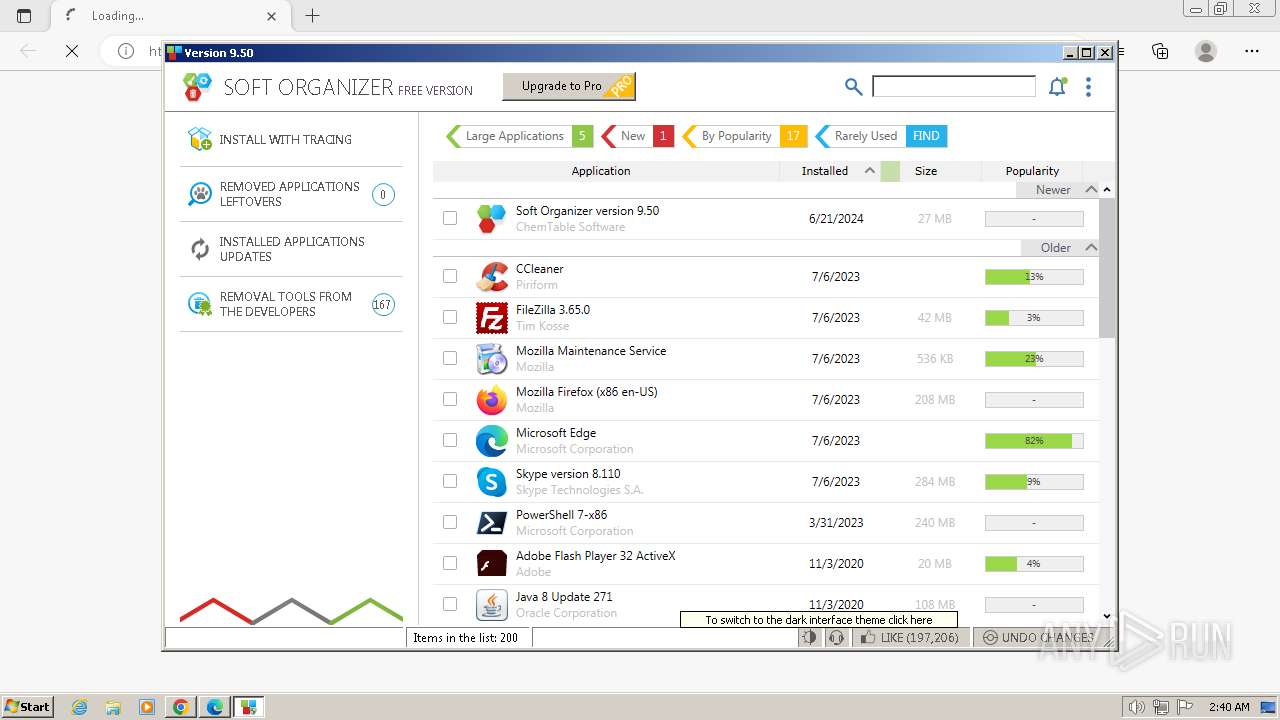Open File Explorer from the taskbar
The width and height of the screenshot is (1280, 720).
[113, 707]
